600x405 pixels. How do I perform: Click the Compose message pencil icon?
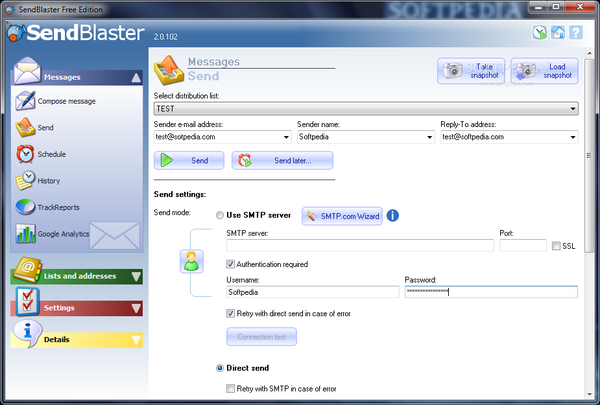25,100
